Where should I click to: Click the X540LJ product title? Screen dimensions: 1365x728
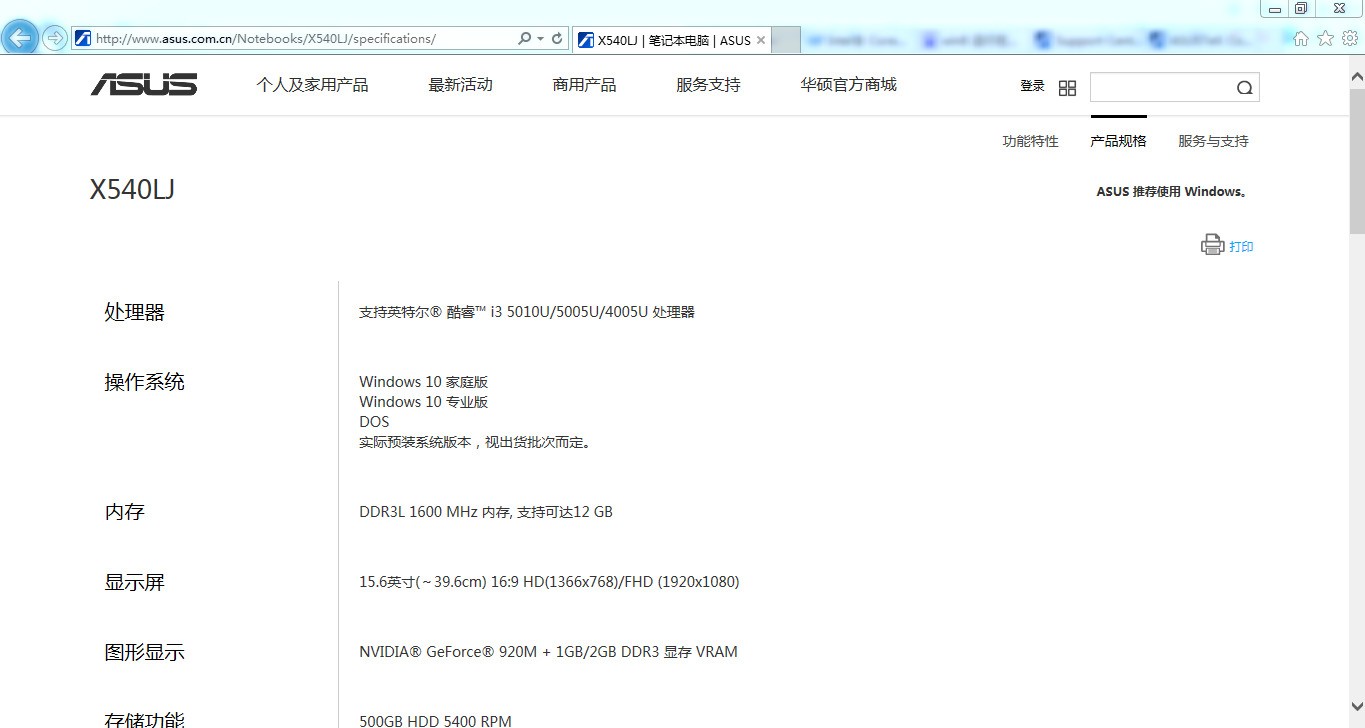132,190
